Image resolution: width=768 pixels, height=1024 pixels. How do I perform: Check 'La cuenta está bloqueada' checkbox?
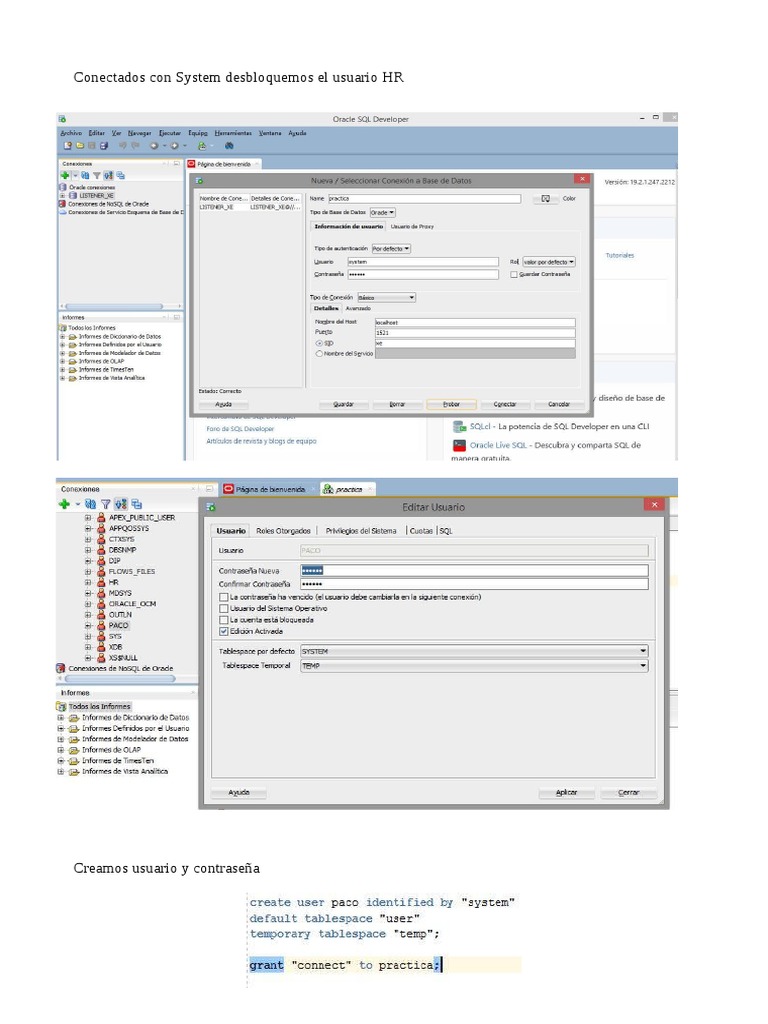pos(224,620)
